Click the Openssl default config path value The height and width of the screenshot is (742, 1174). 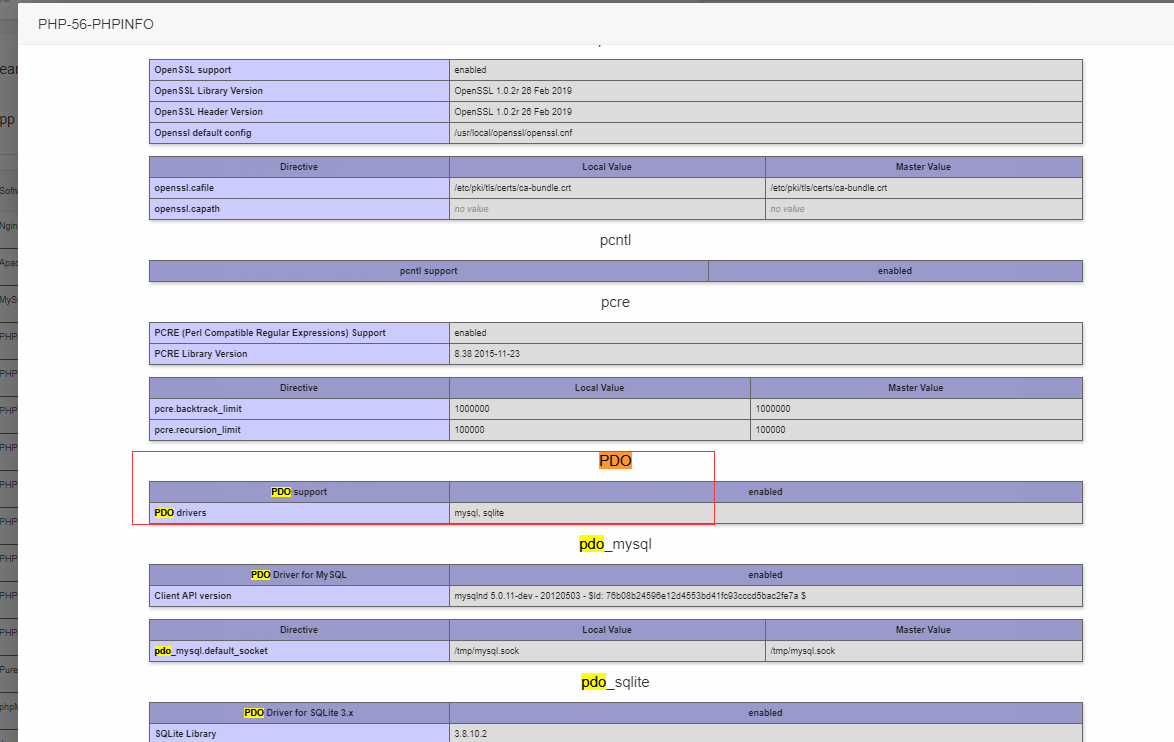point(513,133)
